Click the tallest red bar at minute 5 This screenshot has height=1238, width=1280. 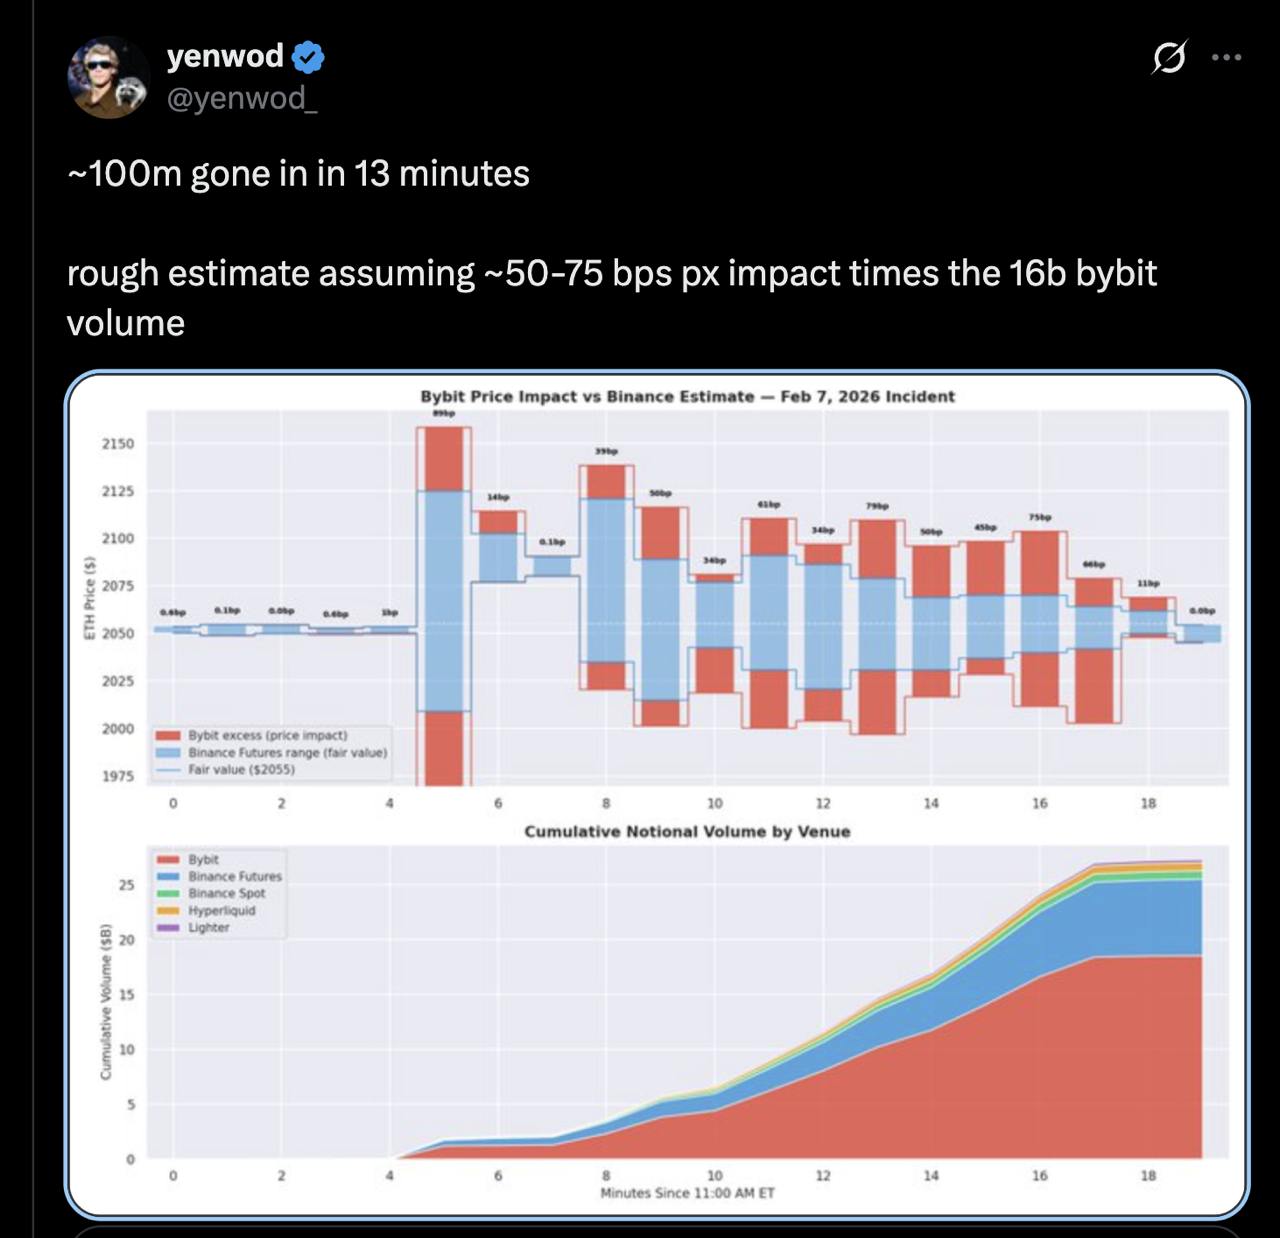click(444, 458)
